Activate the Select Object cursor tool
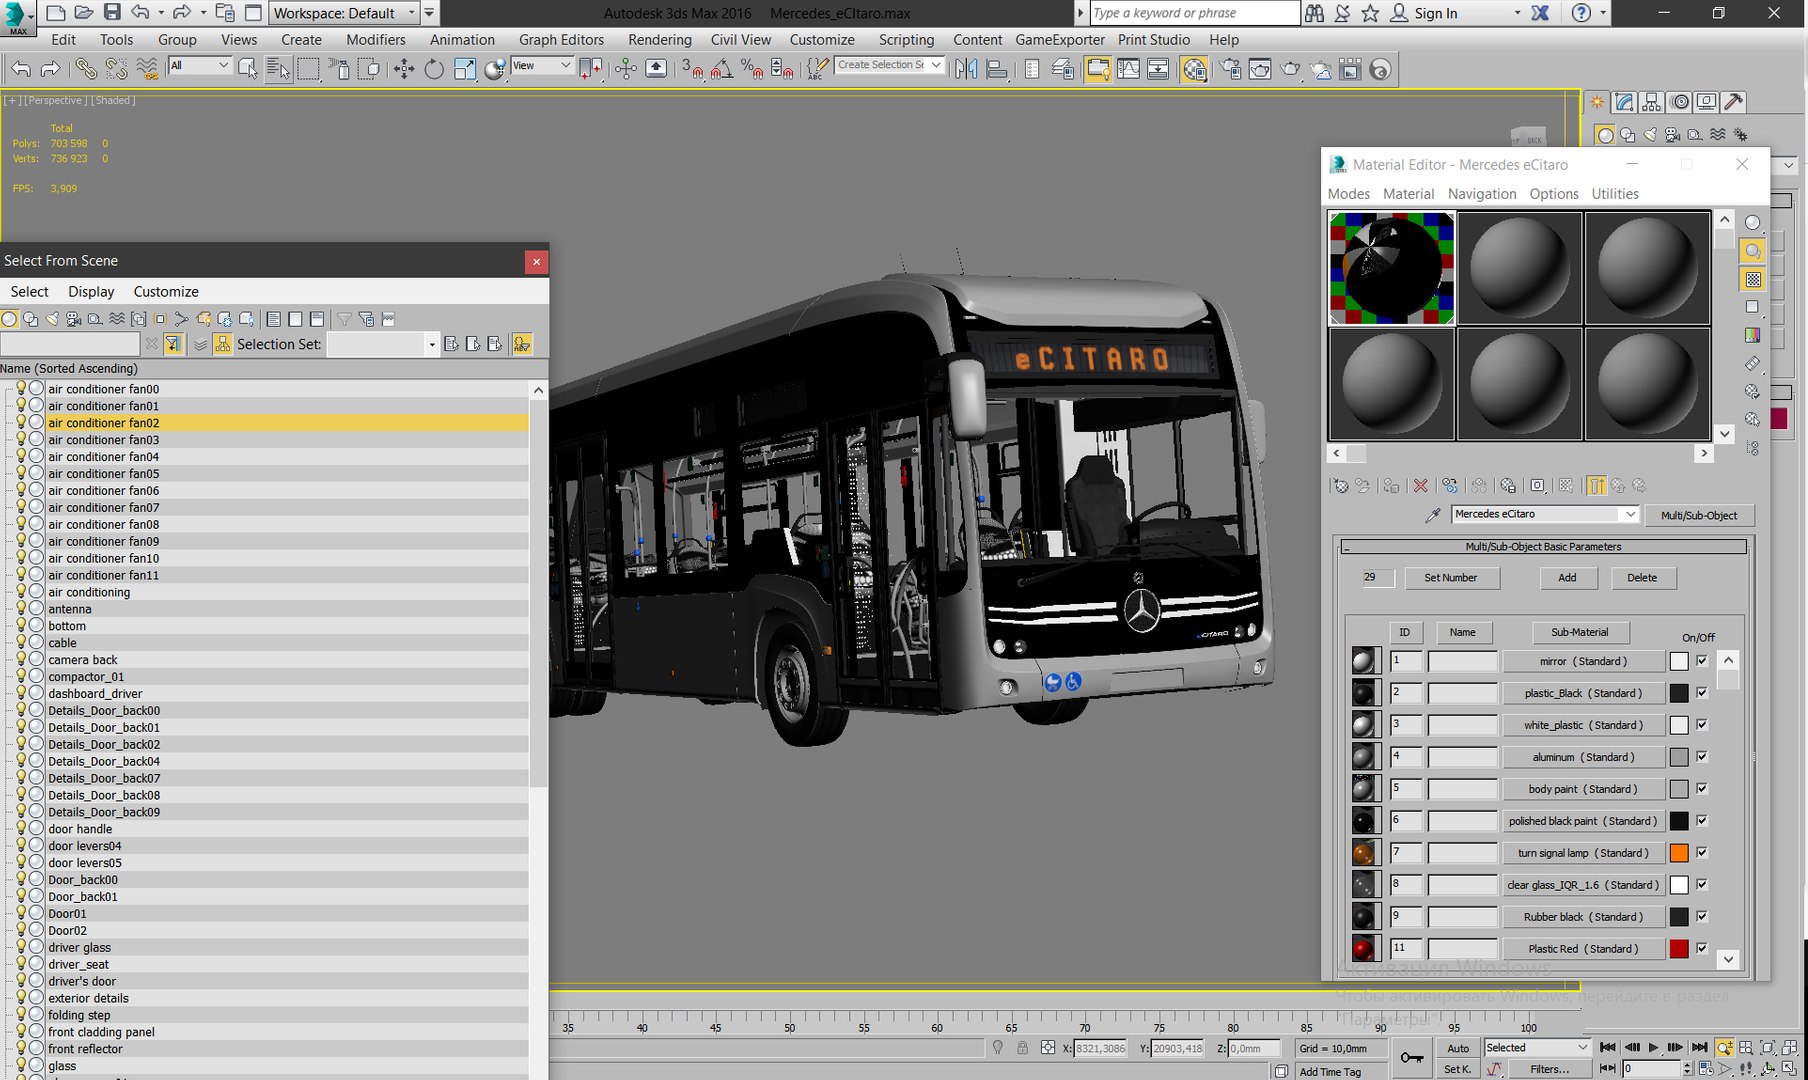 point(248,69)
